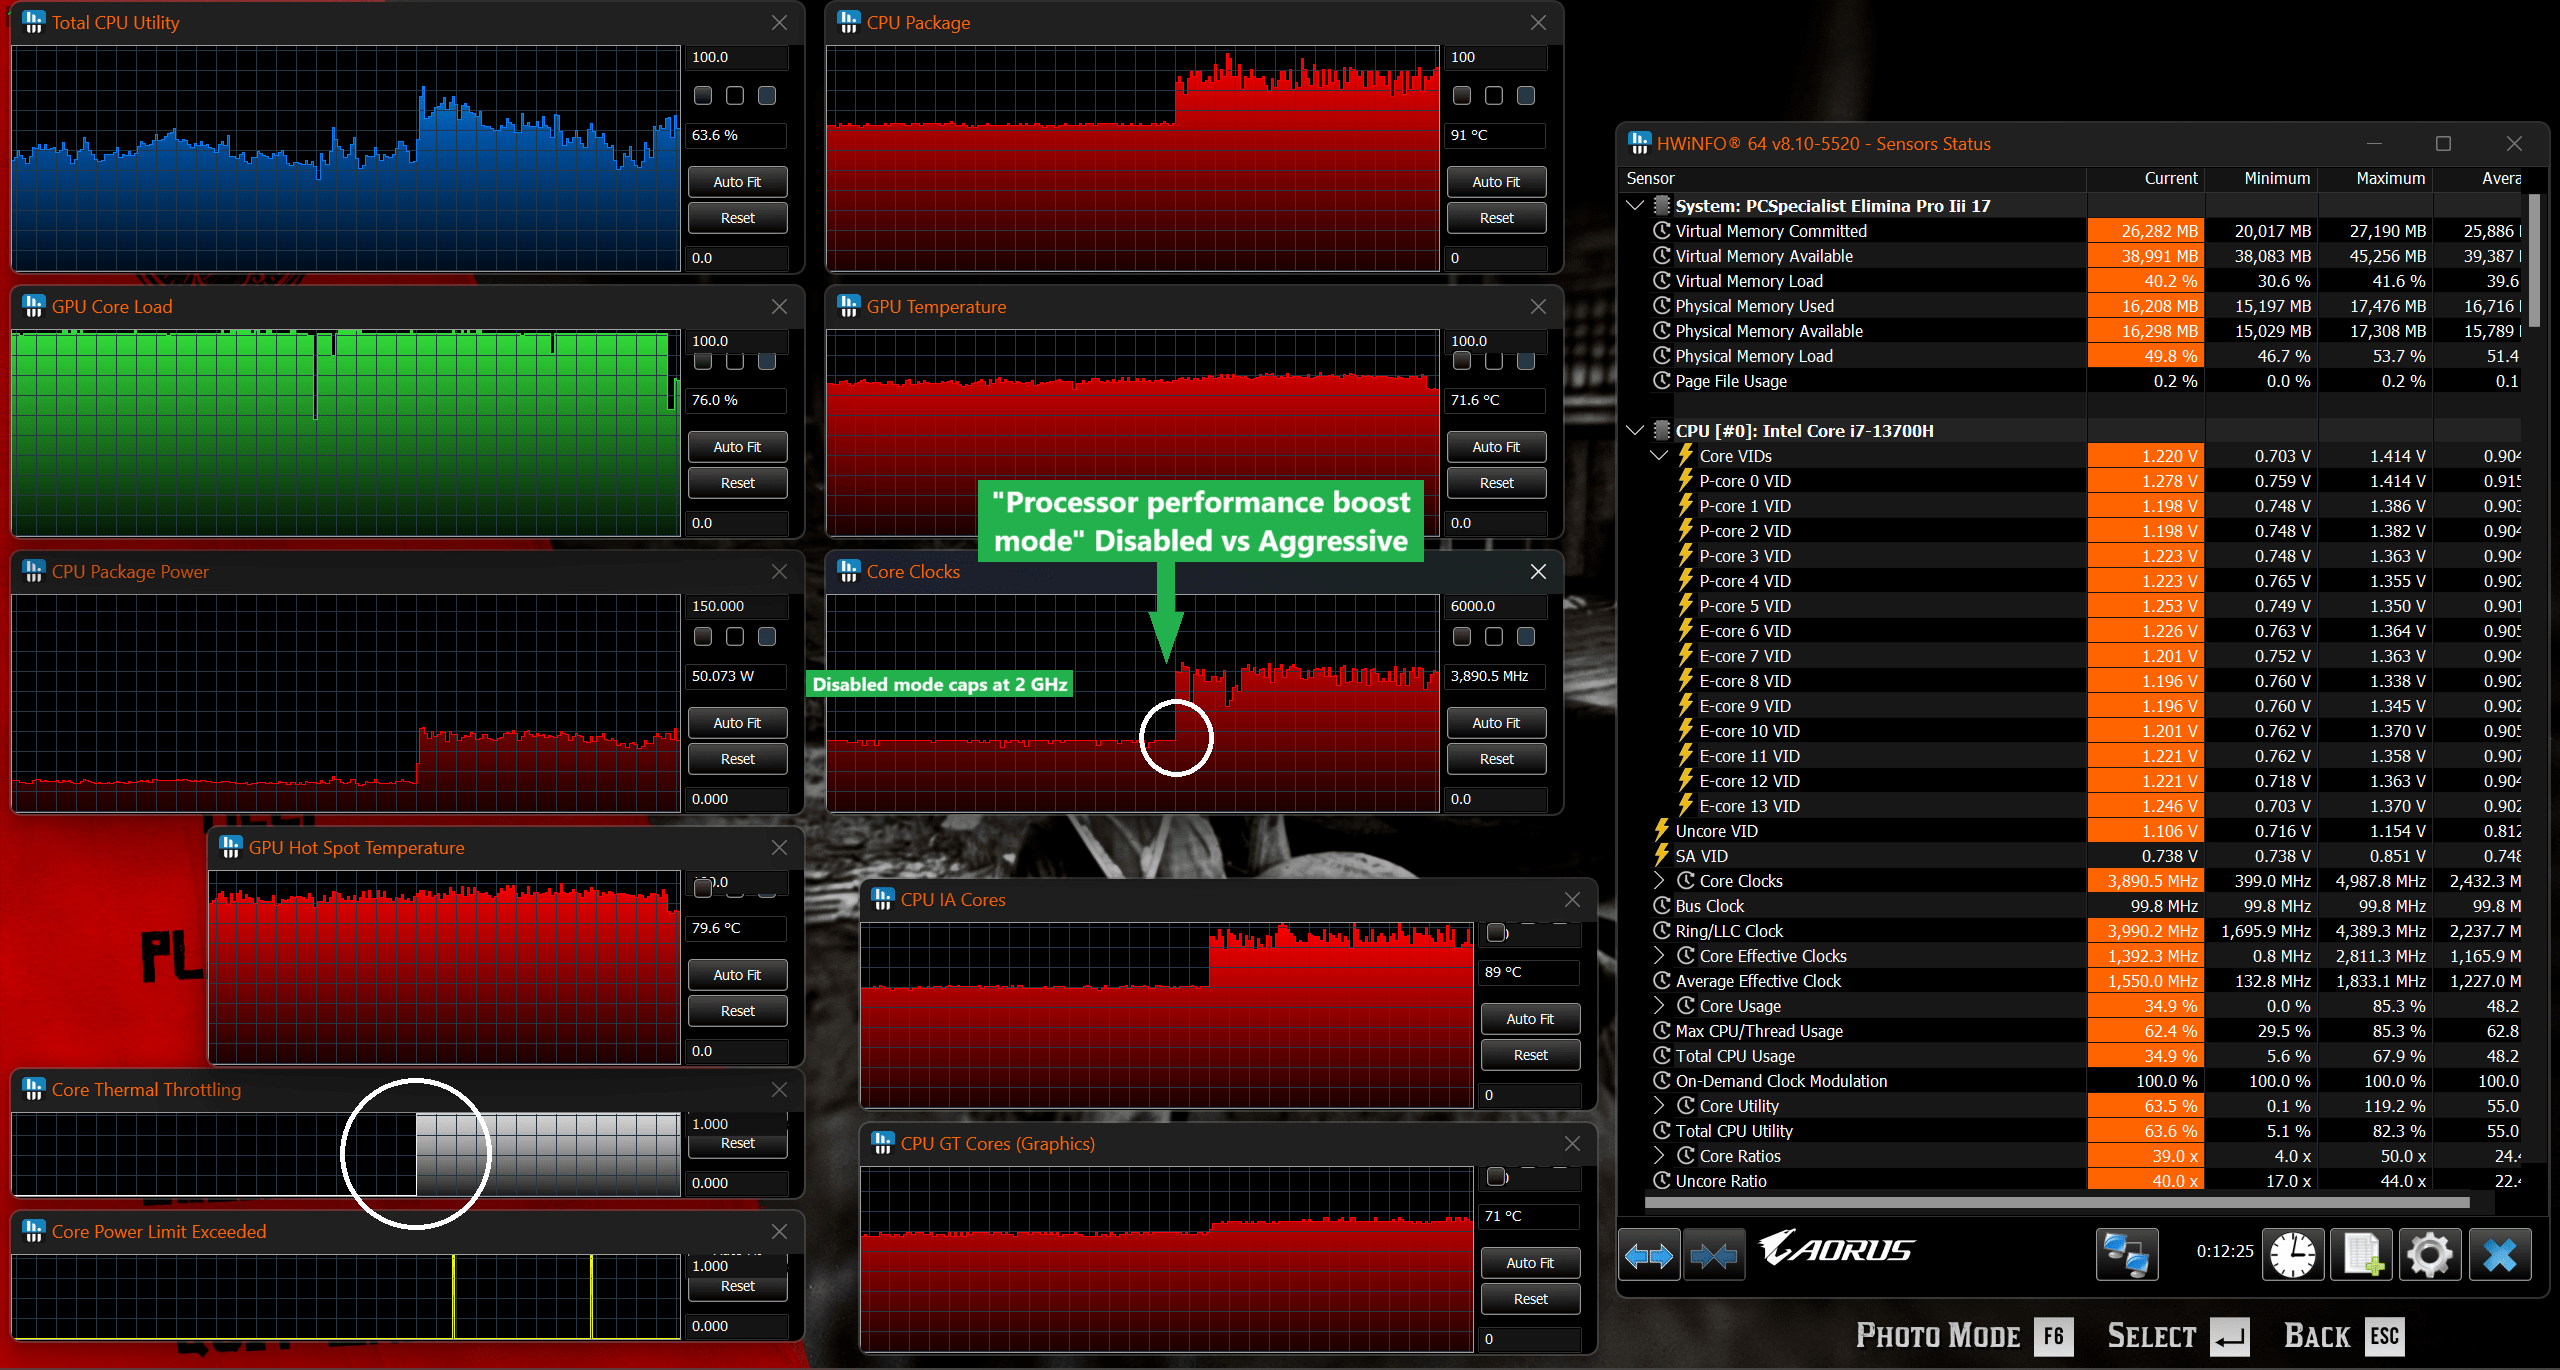Image resolution: width=2560 pixels, height=1370 pixels.
Task: Start logging with the sheet-plus icon
Action: pos(2361,1254)
